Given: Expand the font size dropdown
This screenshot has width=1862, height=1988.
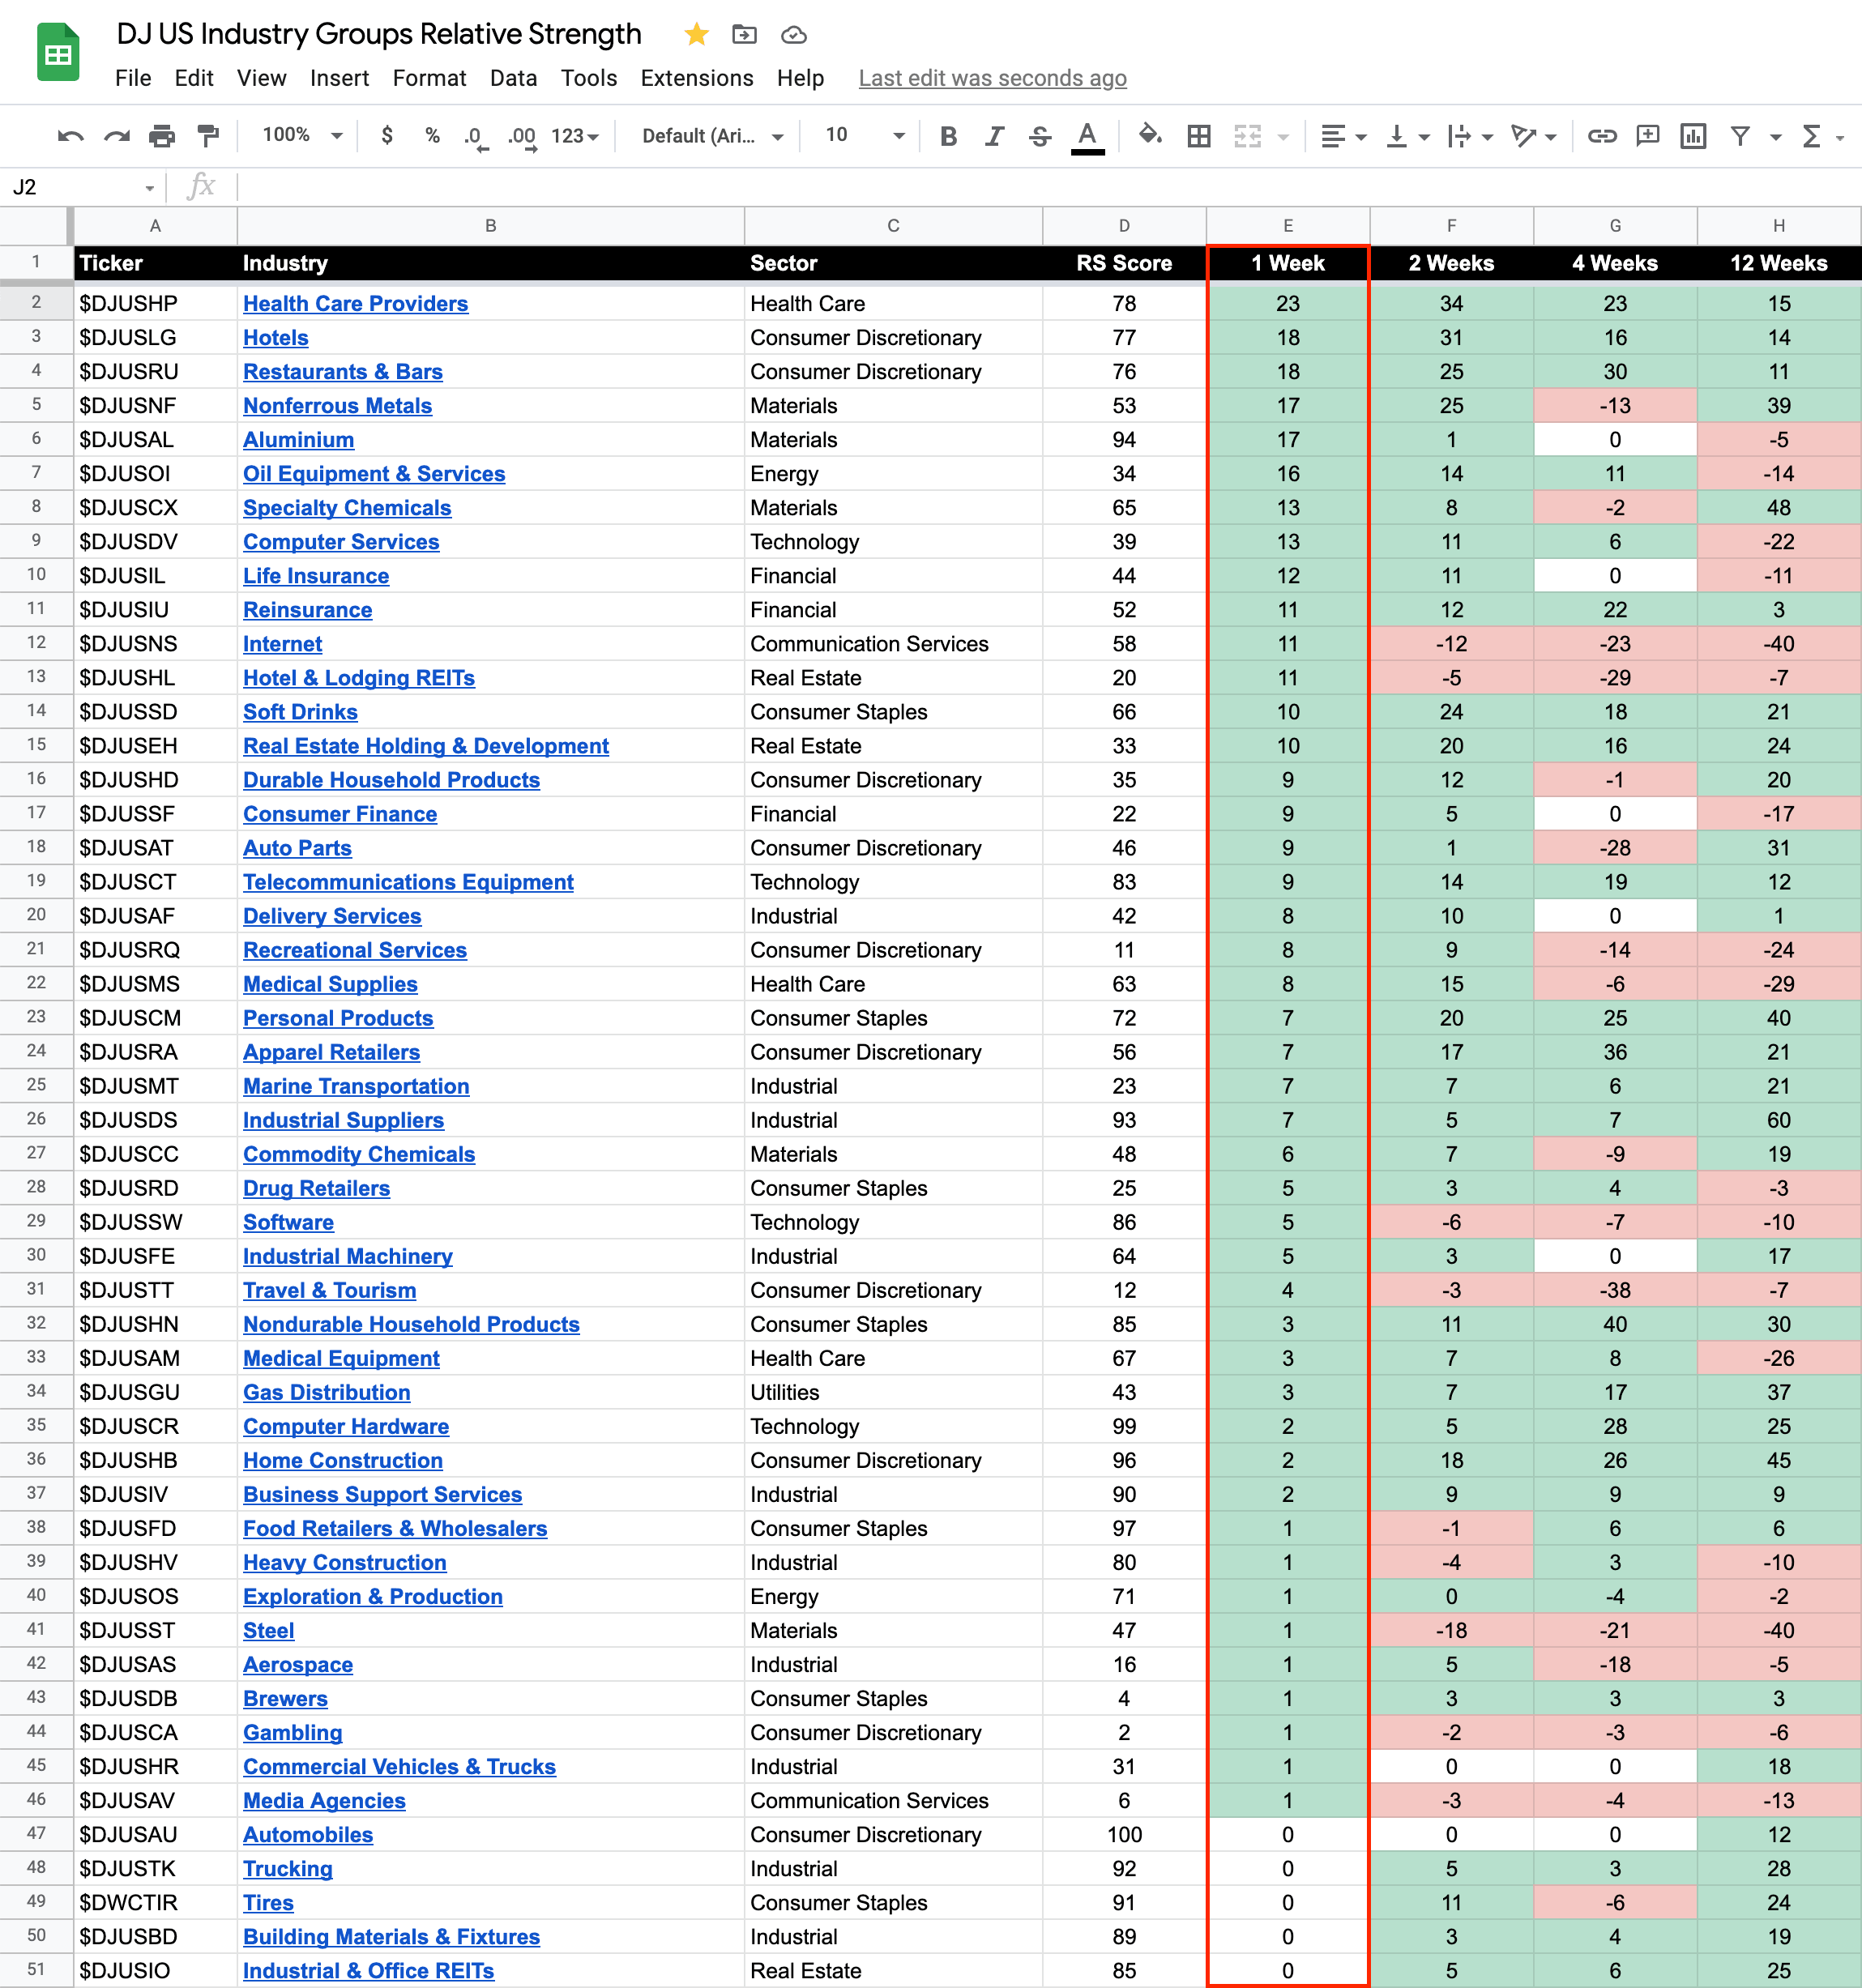Looking at the screenshot, I should pos(898,136).
